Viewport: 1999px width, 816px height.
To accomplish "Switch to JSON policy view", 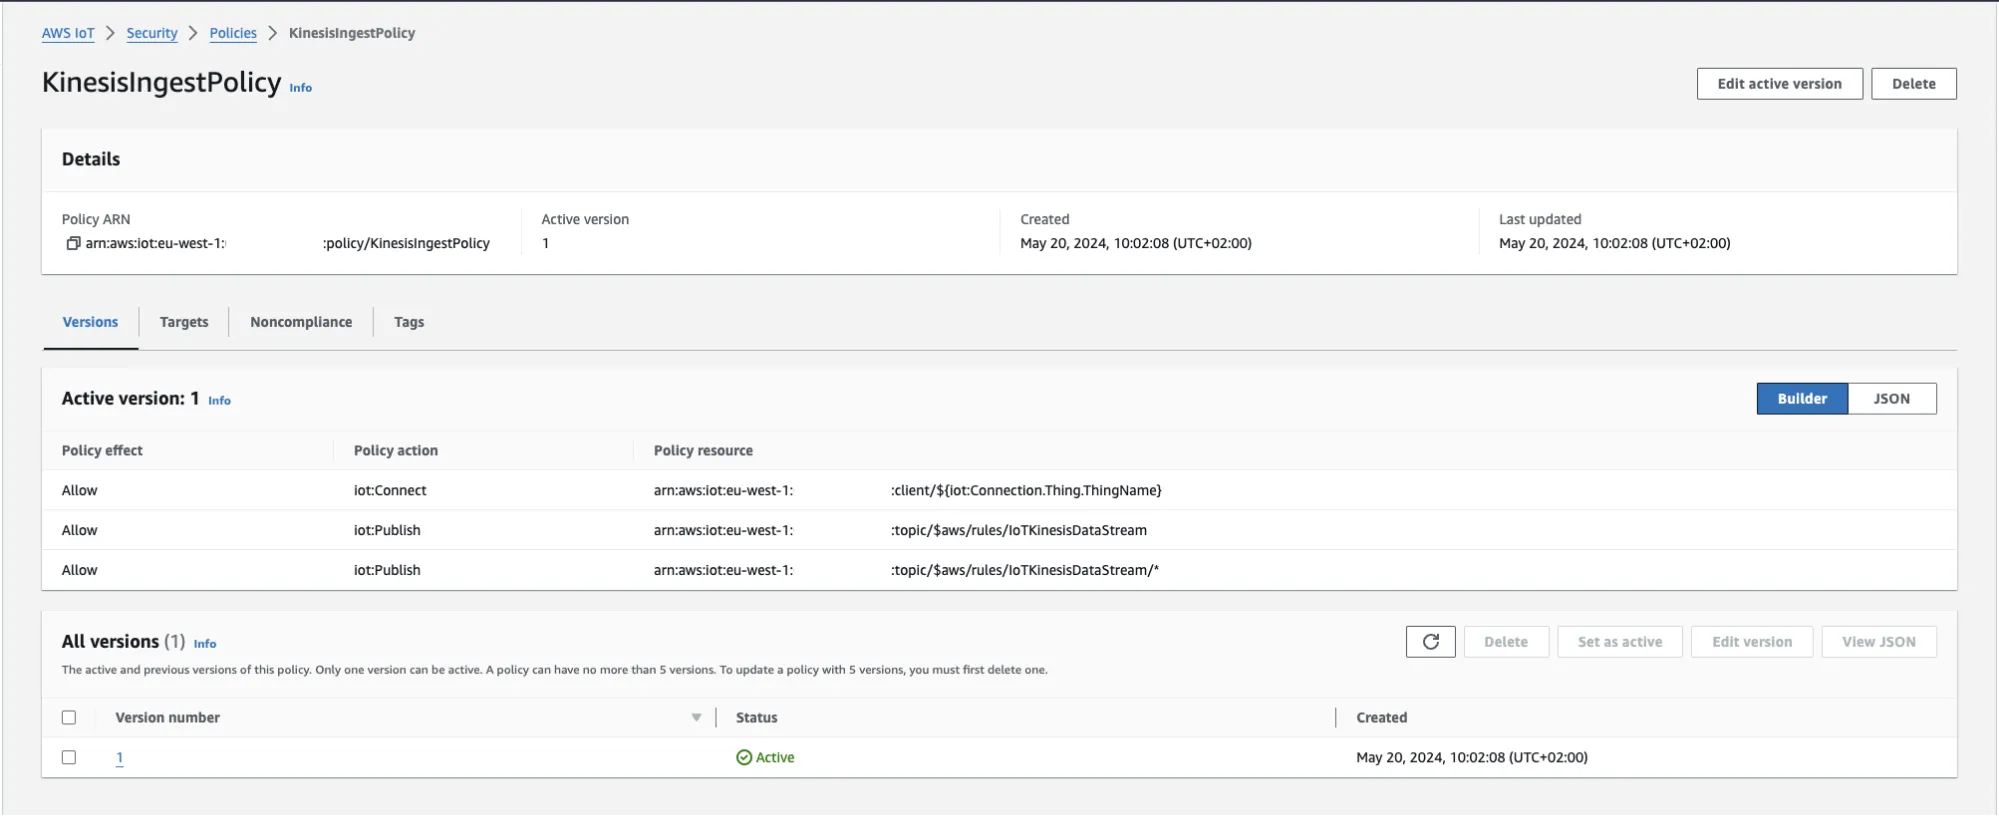I will (x=1891, y=399).
